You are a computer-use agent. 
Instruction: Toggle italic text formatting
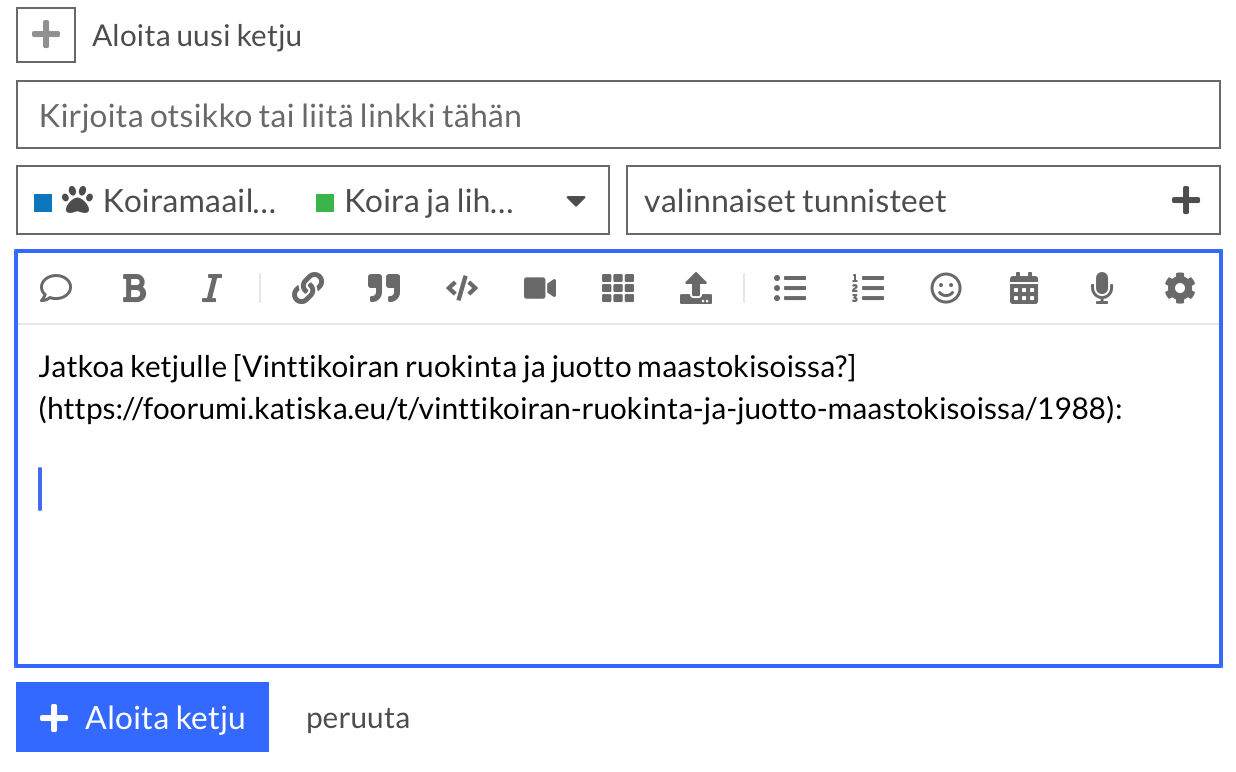tap(211, 289)
